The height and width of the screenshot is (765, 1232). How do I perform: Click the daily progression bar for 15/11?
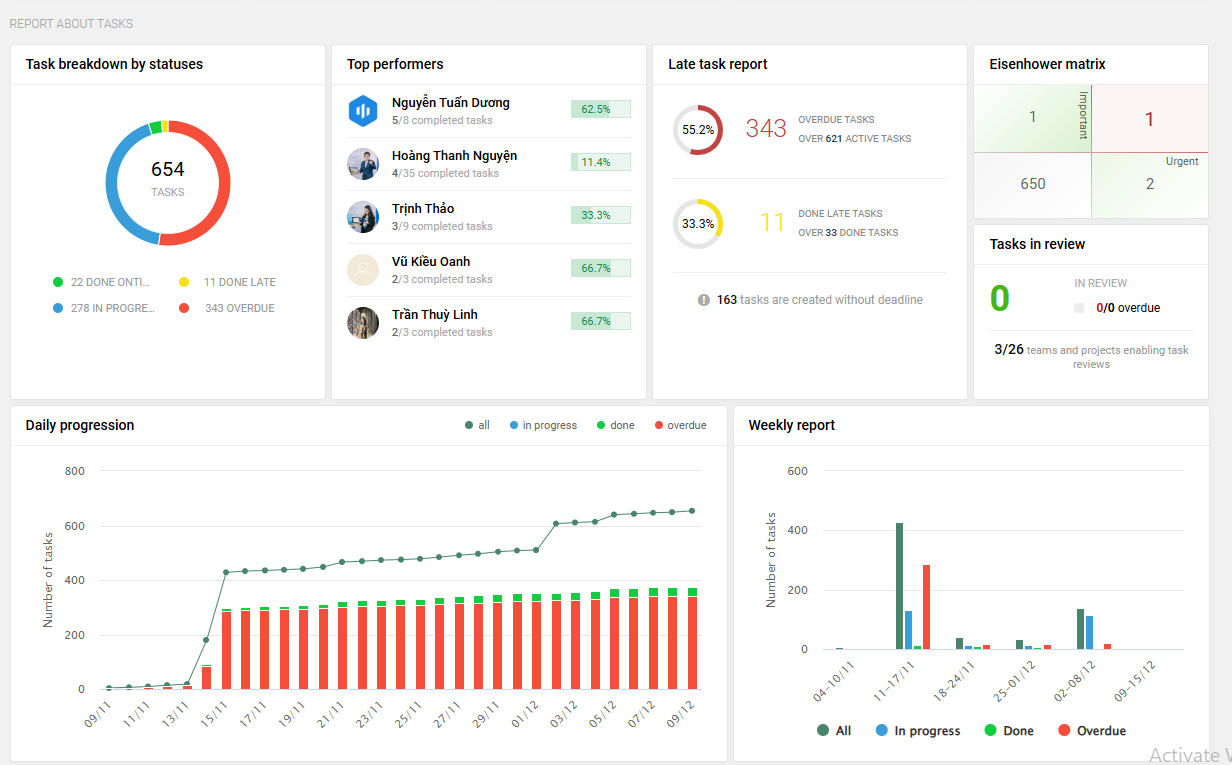point(226,649)
